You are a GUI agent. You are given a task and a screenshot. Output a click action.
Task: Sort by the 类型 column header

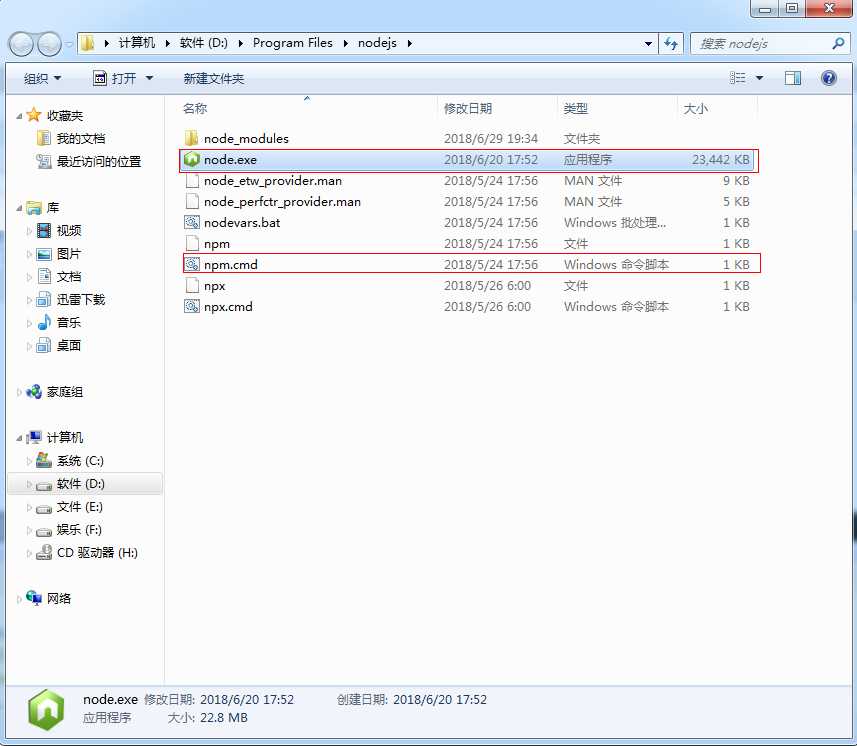(x=618, y=108)
